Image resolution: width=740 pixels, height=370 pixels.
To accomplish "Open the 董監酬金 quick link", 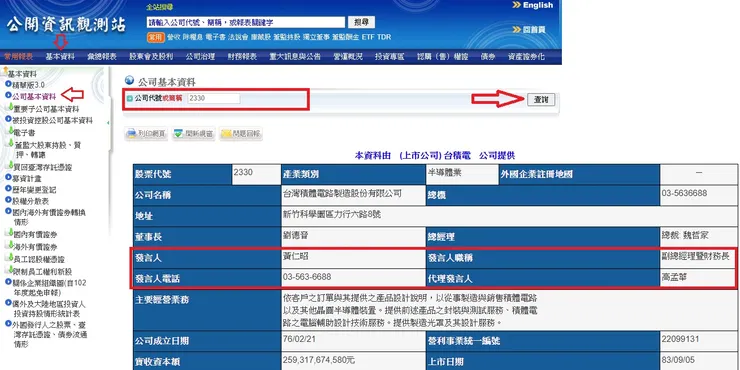I will (x=345, y=37).
